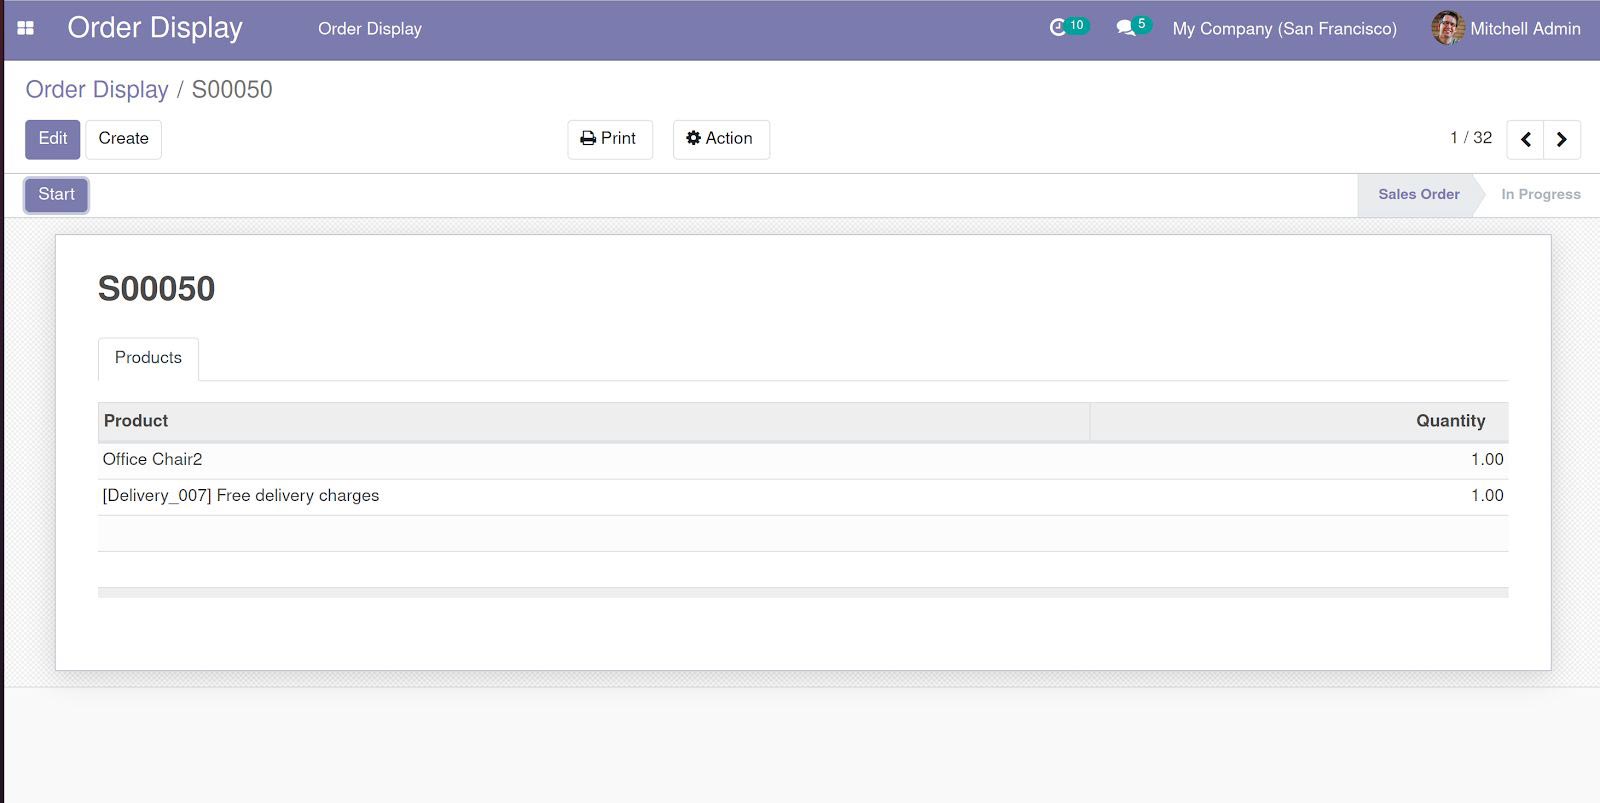This screenshot has height=803, width=1600.
Task: Select In Progress status stage
Action: pyautogui.click(x=1540, y=195)
